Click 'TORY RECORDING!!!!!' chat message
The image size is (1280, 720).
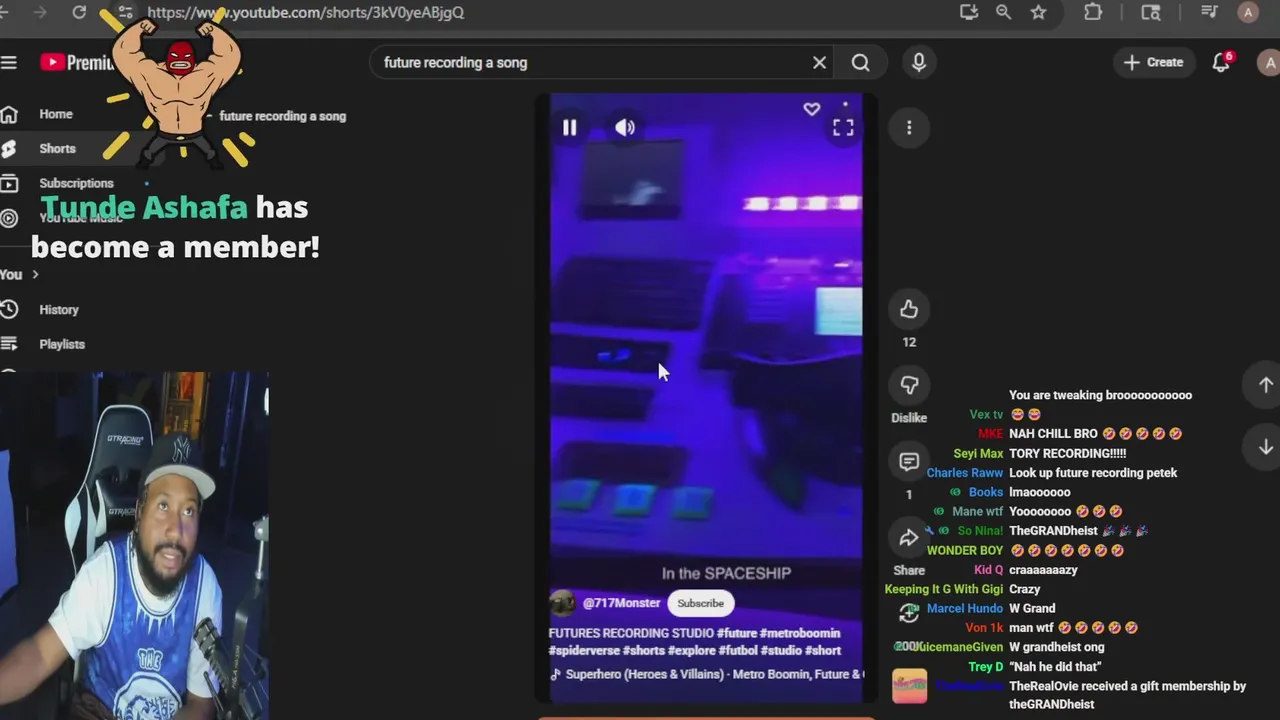coord(1068,453)
